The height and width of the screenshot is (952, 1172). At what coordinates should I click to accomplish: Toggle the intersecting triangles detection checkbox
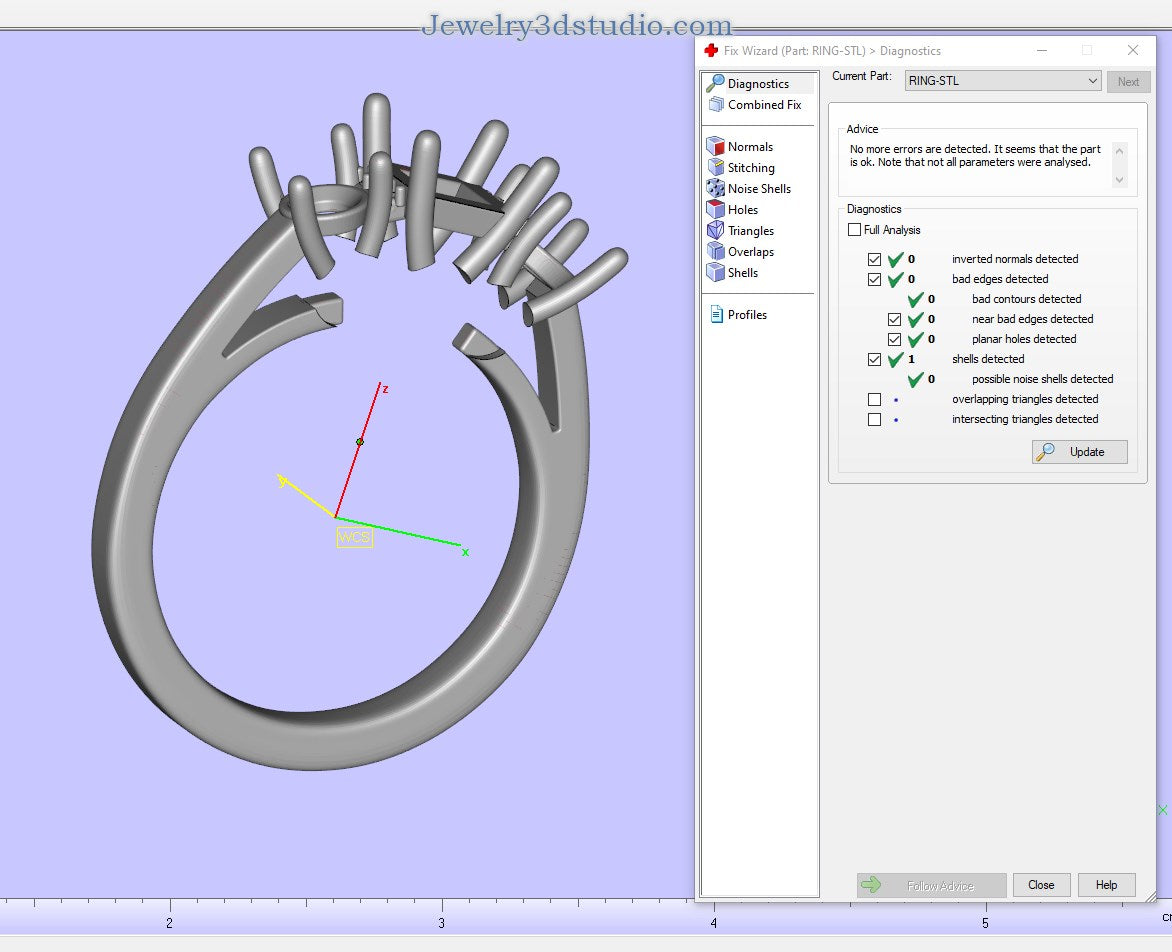click(x=874, y=419)
